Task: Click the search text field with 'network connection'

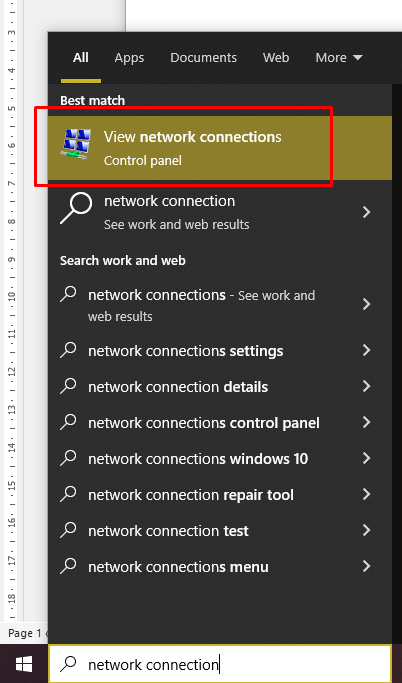Action: coord(219,664)
